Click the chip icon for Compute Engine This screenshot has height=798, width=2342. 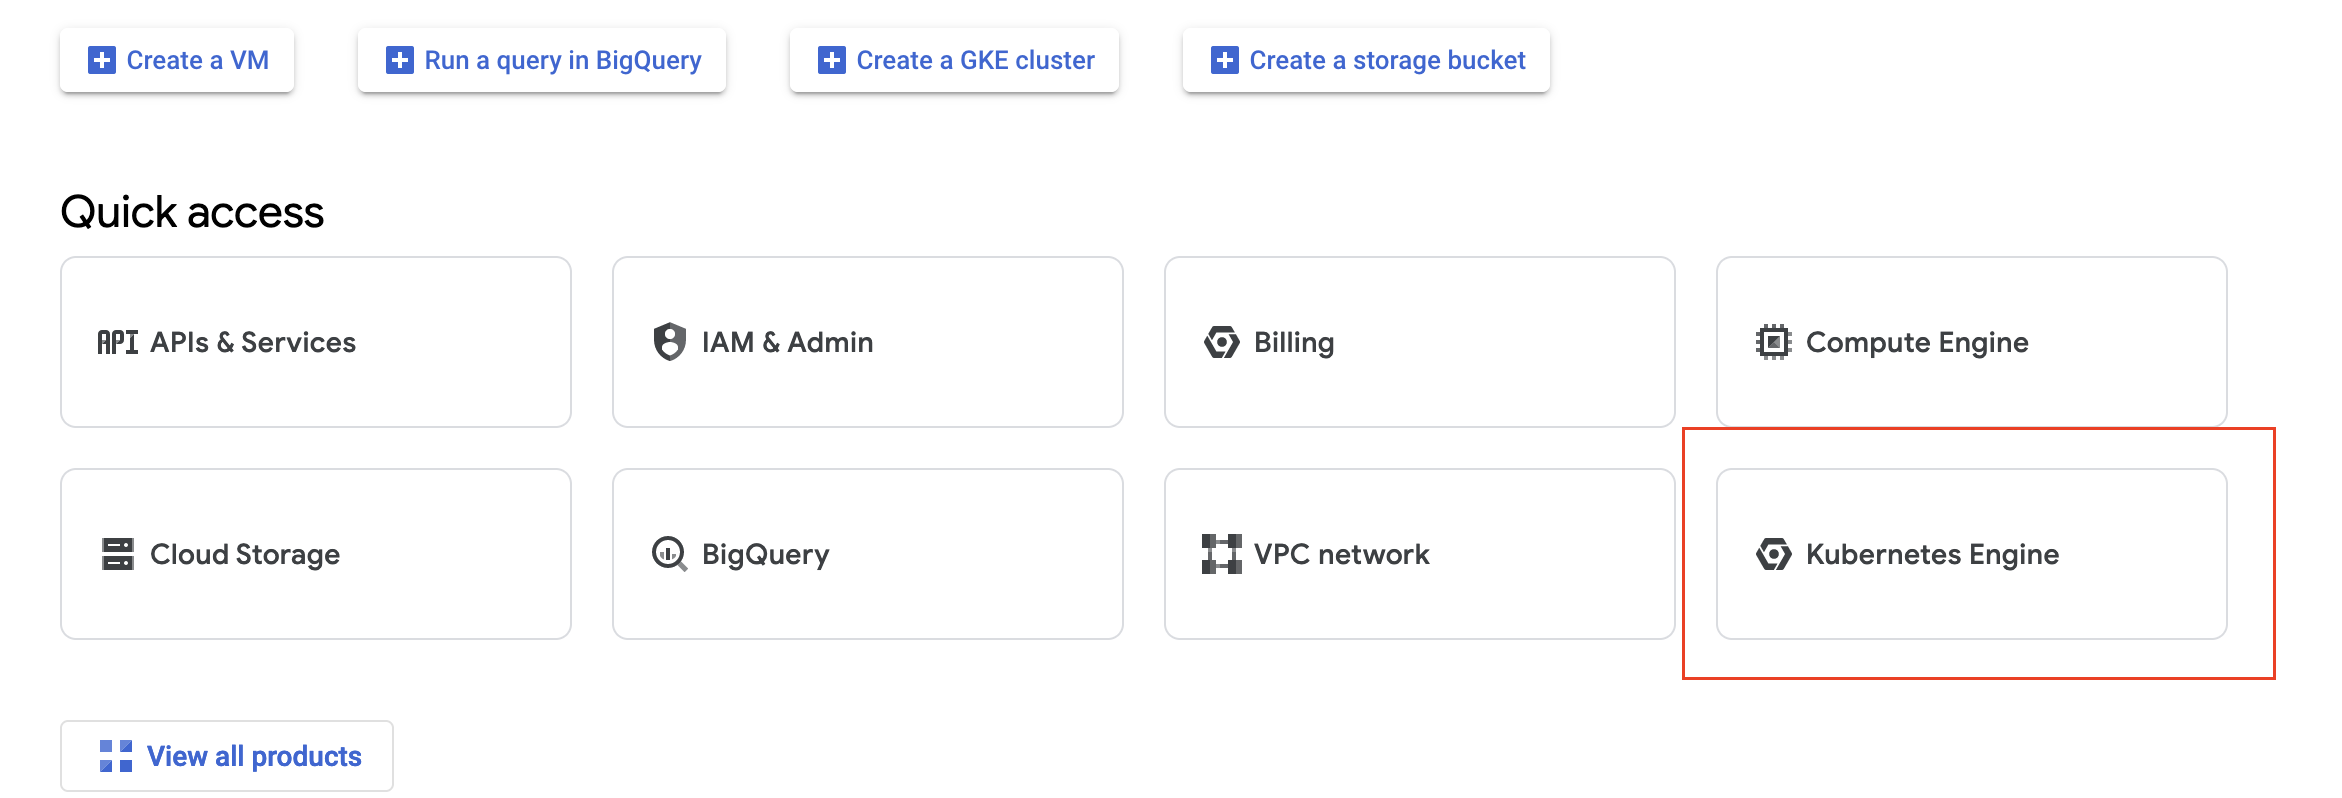pos(1773,342)
